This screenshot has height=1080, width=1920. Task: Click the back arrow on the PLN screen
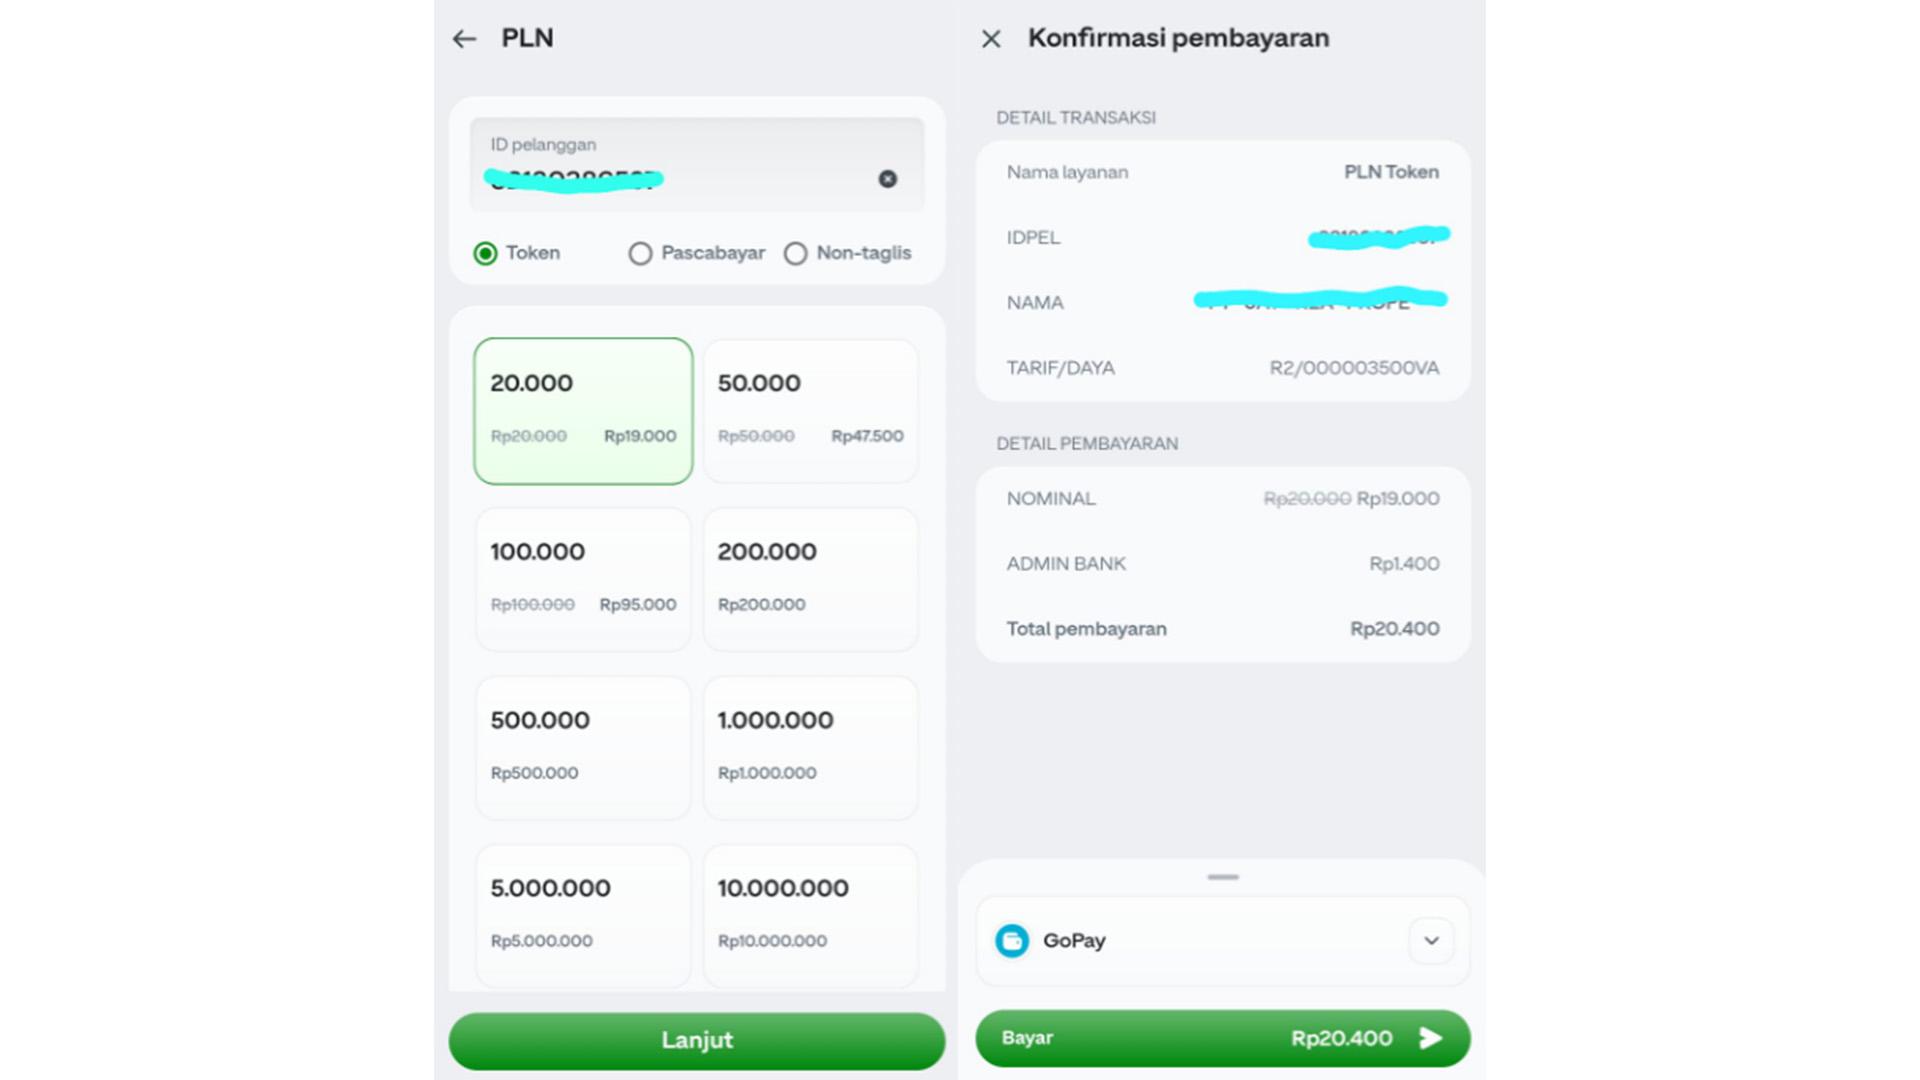463,38
